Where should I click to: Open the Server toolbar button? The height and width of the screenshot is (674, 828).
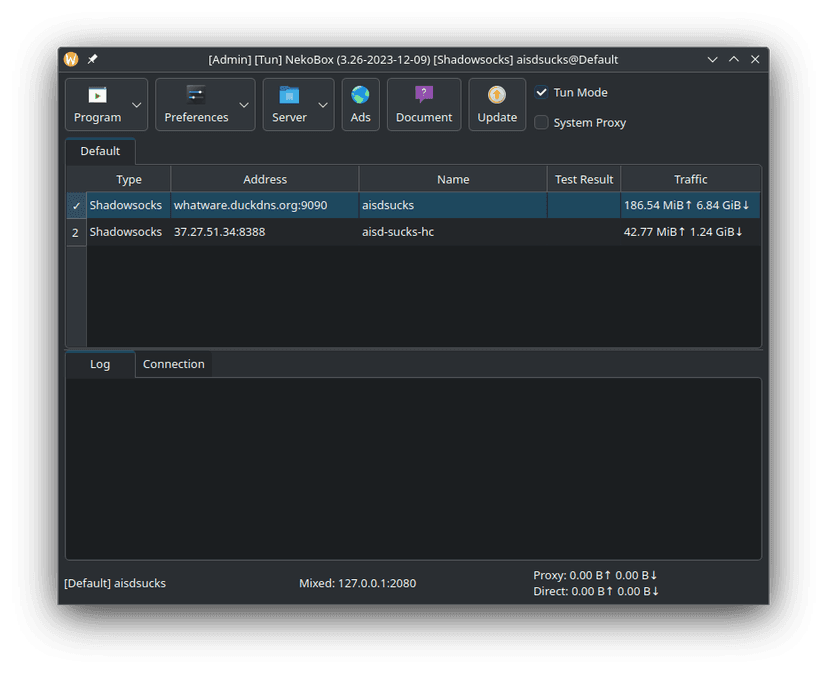tap(298, 104)
